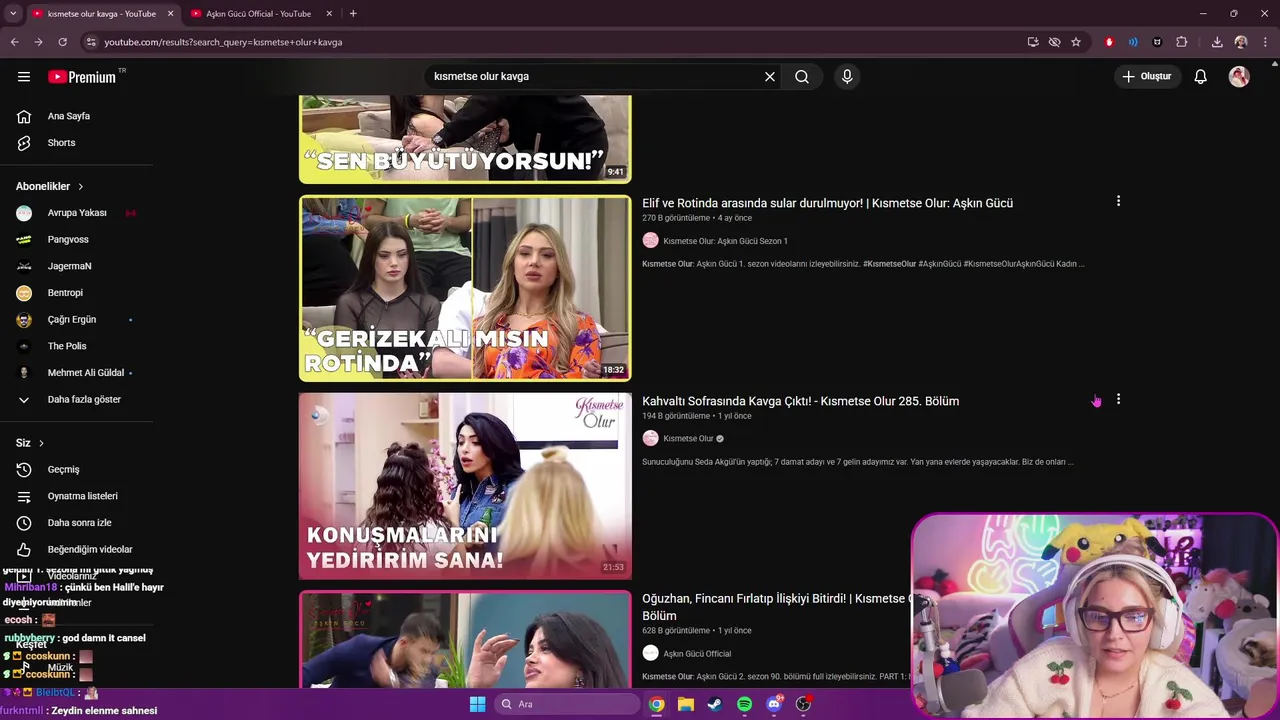Open the KONUŞMALARINI YEDİRİRİM SANA video thumbnail
The image size is (1280, 720).
tap(465, 486)
